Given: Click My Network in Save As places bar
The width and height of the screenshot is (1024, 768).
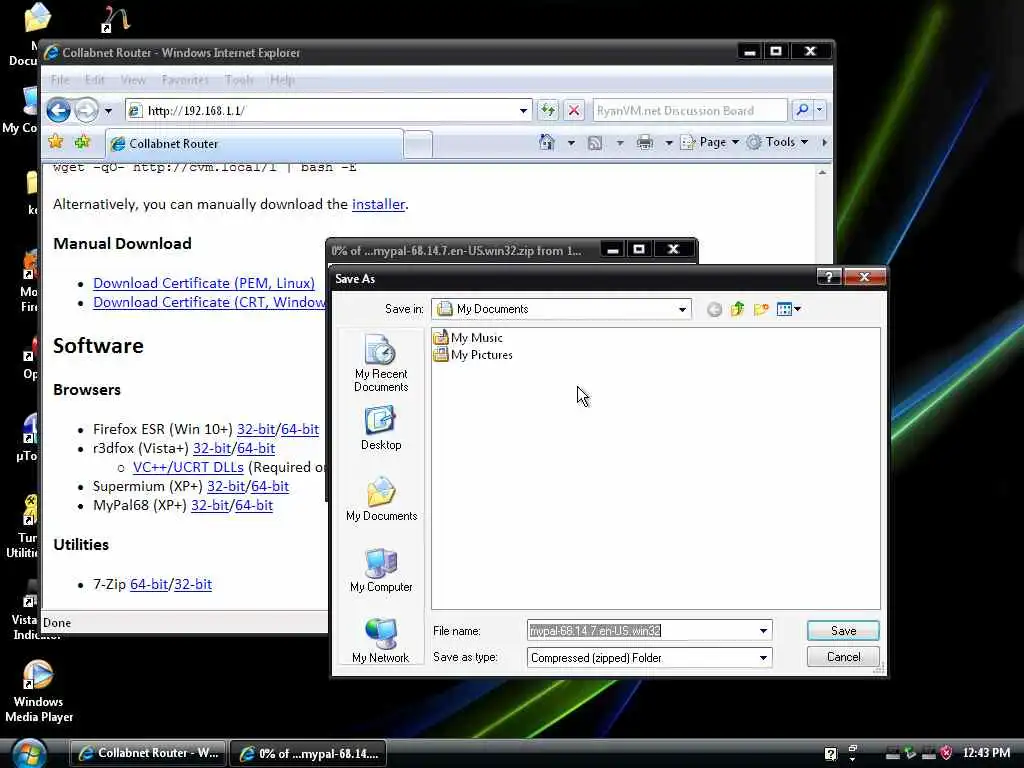Looking at the screenshot, I should click(381, 641).
